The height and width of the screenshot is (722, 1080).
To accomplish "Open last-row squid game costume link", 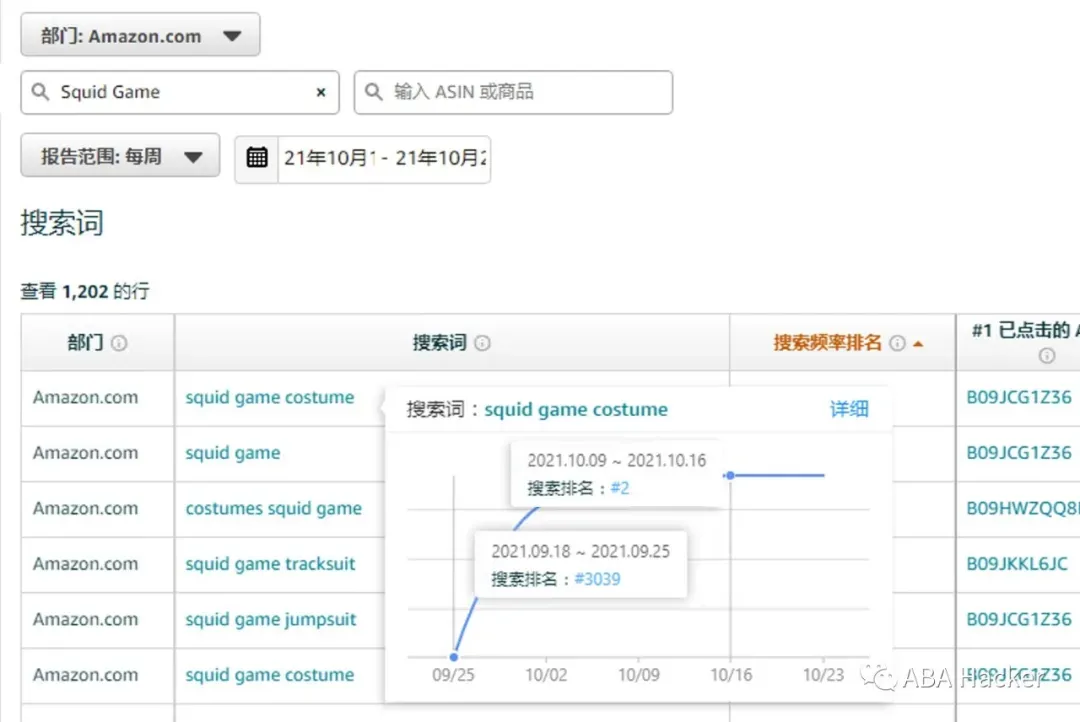I will click(270, 675).
